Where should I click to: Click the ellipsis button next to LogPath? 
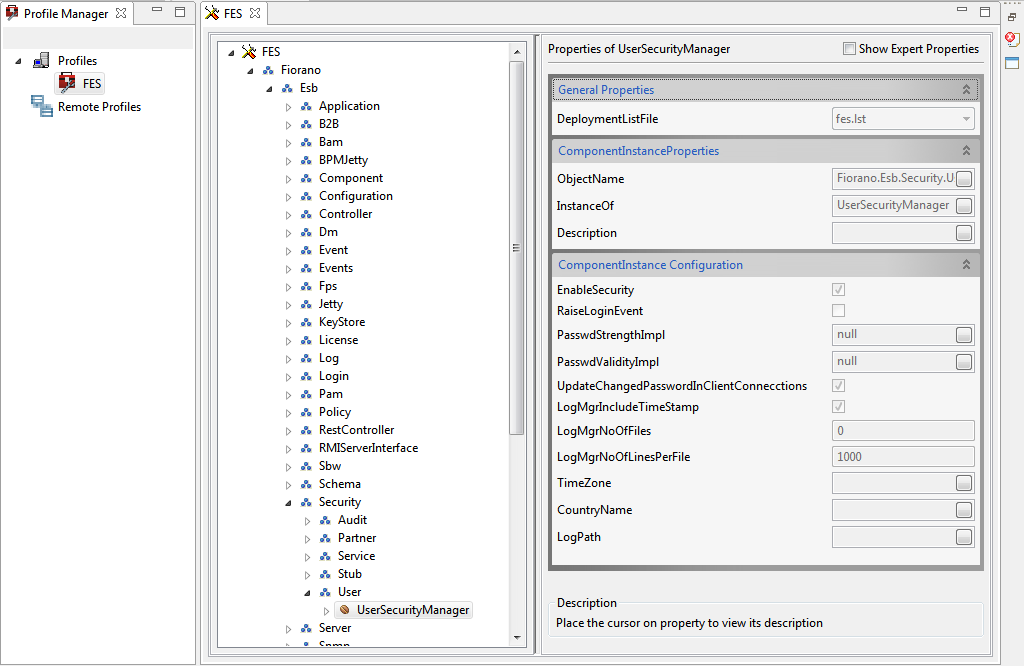963,537
